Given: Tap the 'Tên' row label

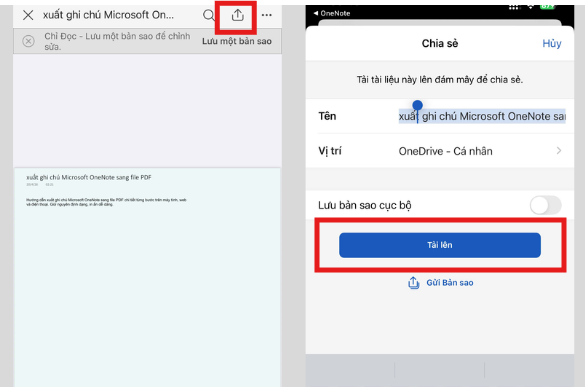Looking at the screenshot, I should 327,116.
